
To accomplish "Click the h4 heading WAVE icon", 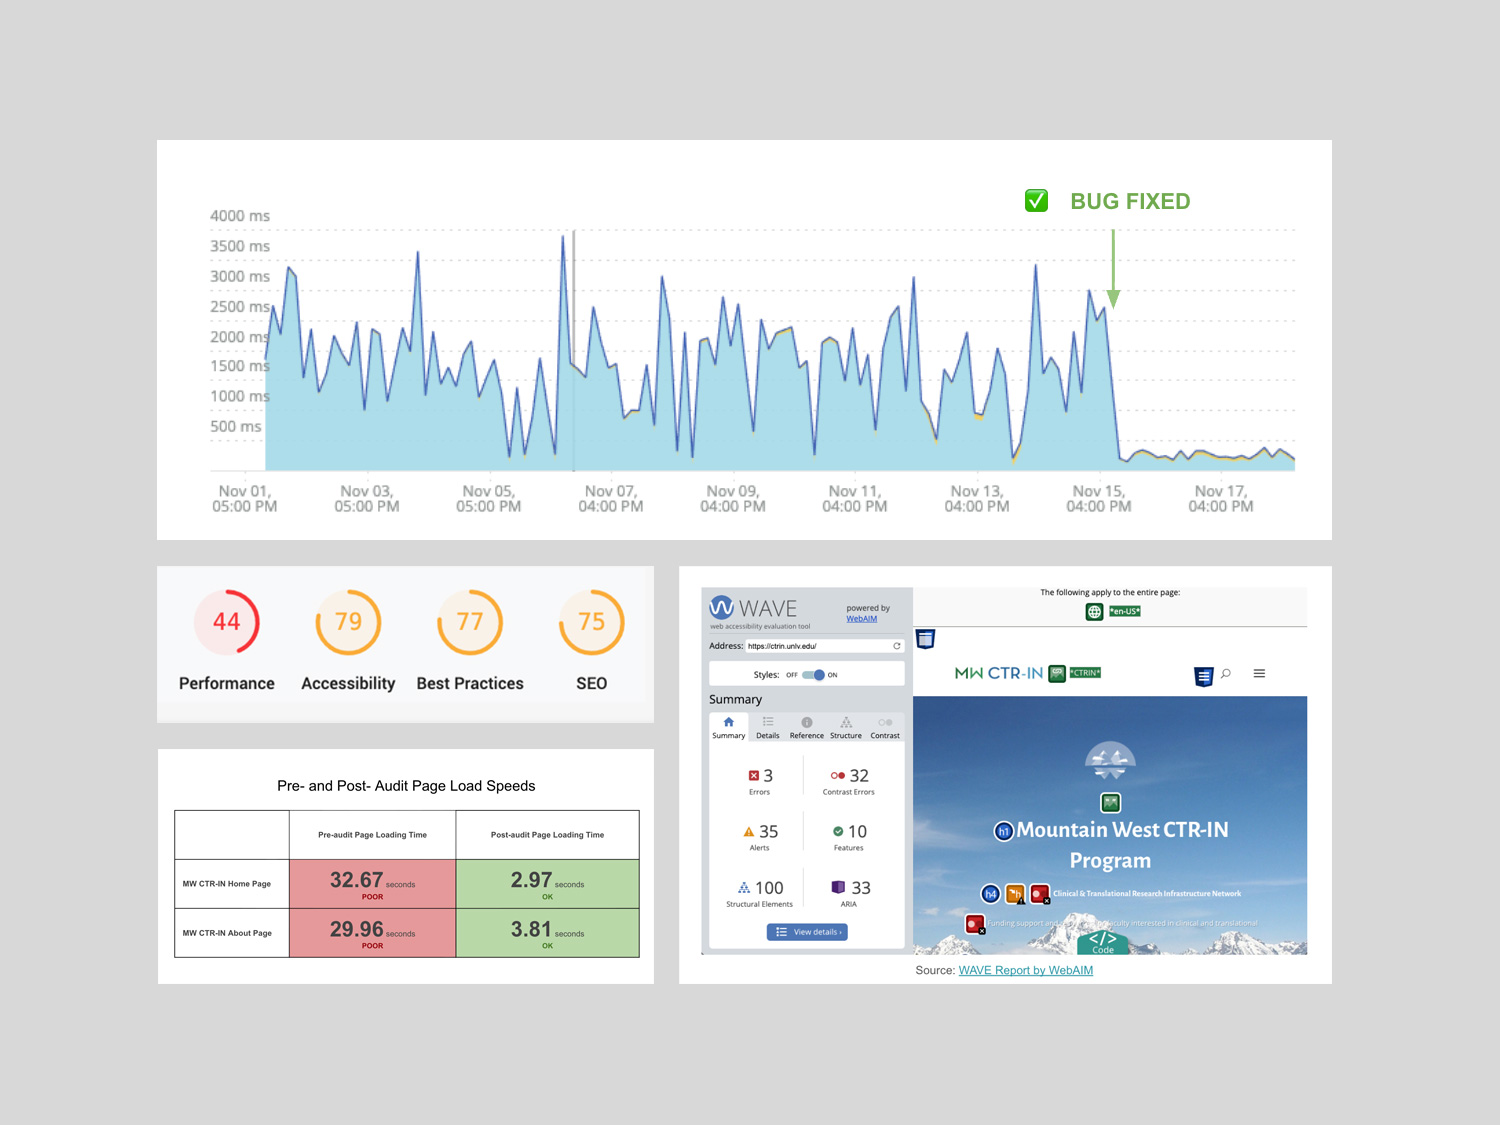I will (990, 894).
